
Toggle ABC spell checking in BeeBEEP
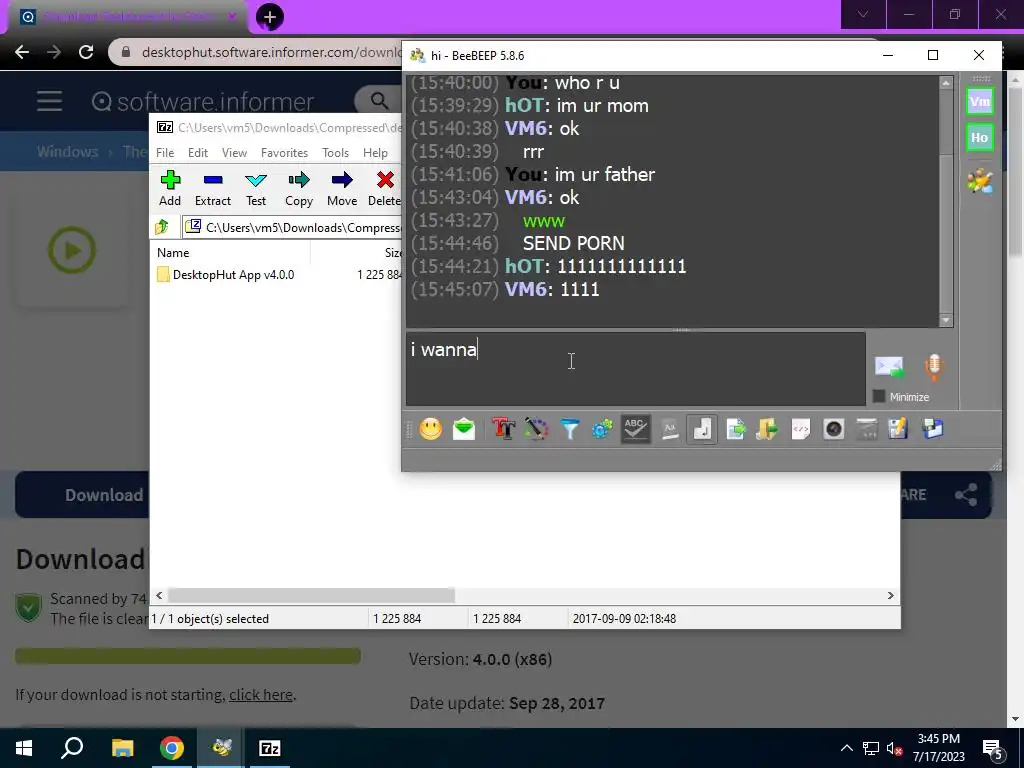pos(635,429)
